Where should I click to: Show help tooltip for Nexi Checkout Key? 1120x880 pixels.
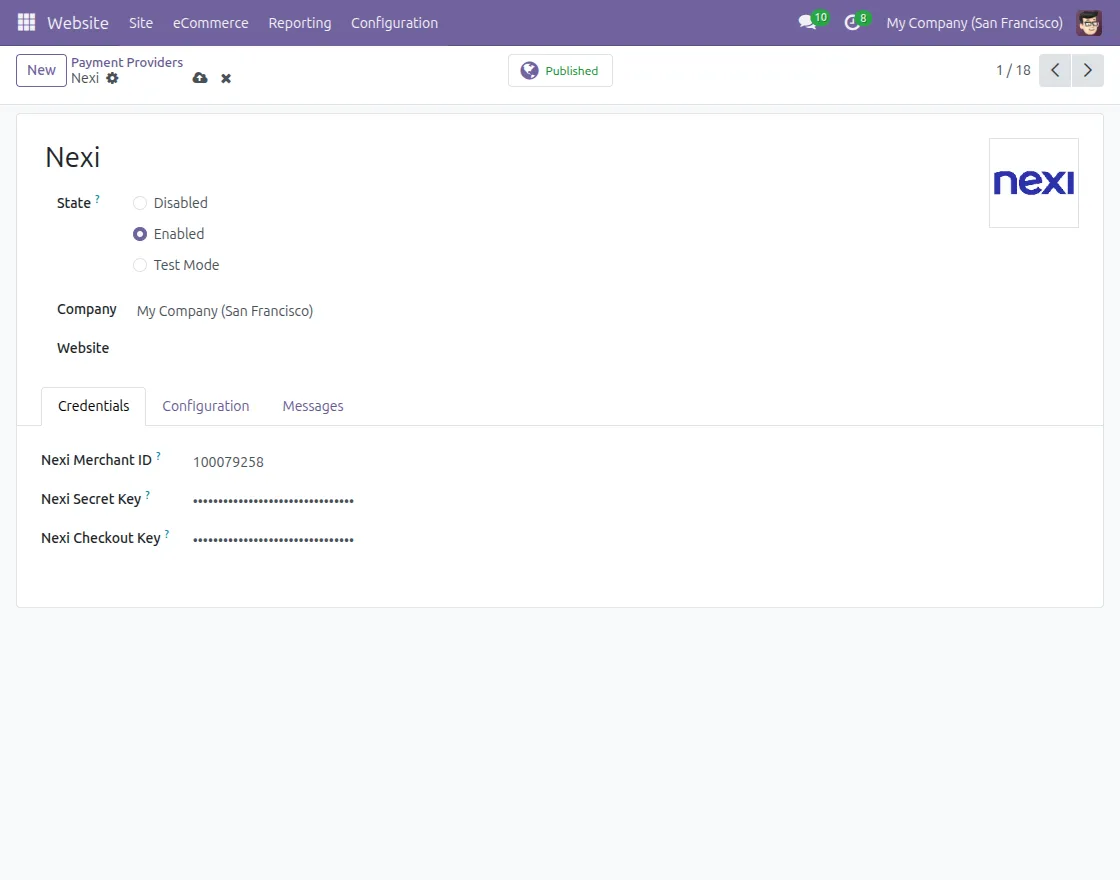pyautogui.click(x=167, y=534)
